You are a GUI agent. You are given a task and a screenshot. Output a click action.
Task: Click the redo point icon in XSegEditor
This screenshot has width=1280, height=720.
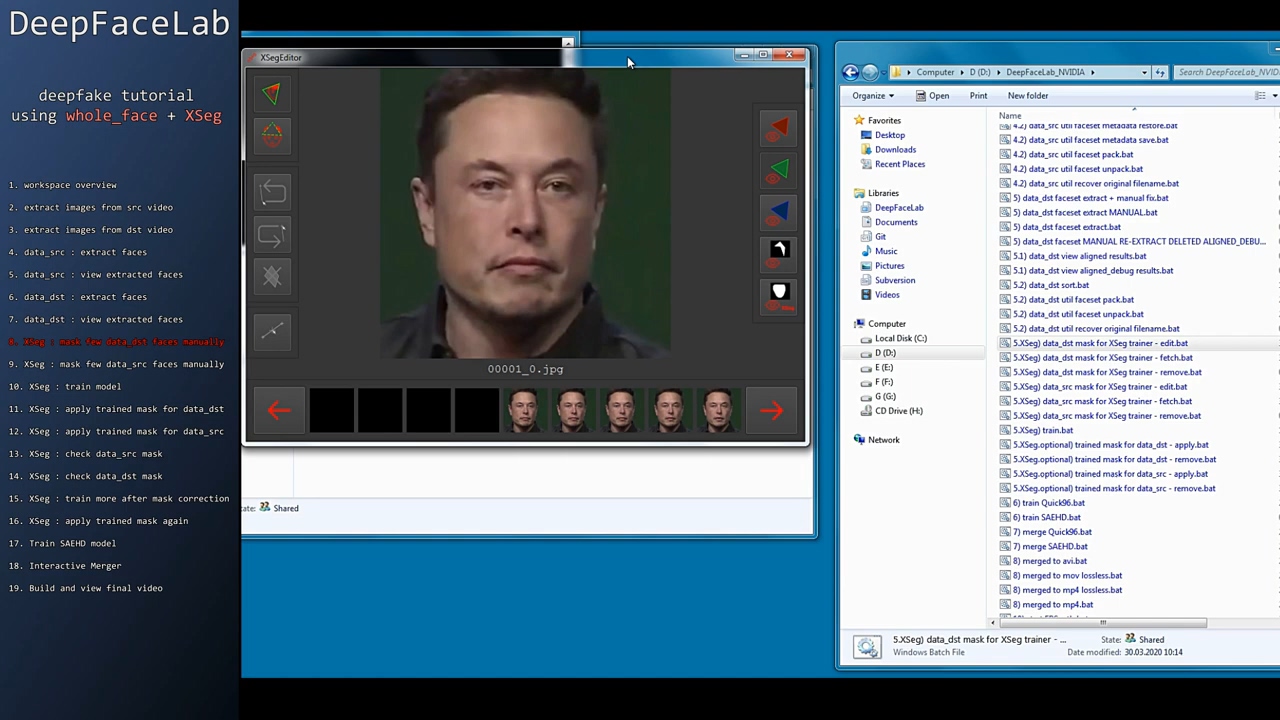[272, 235]
